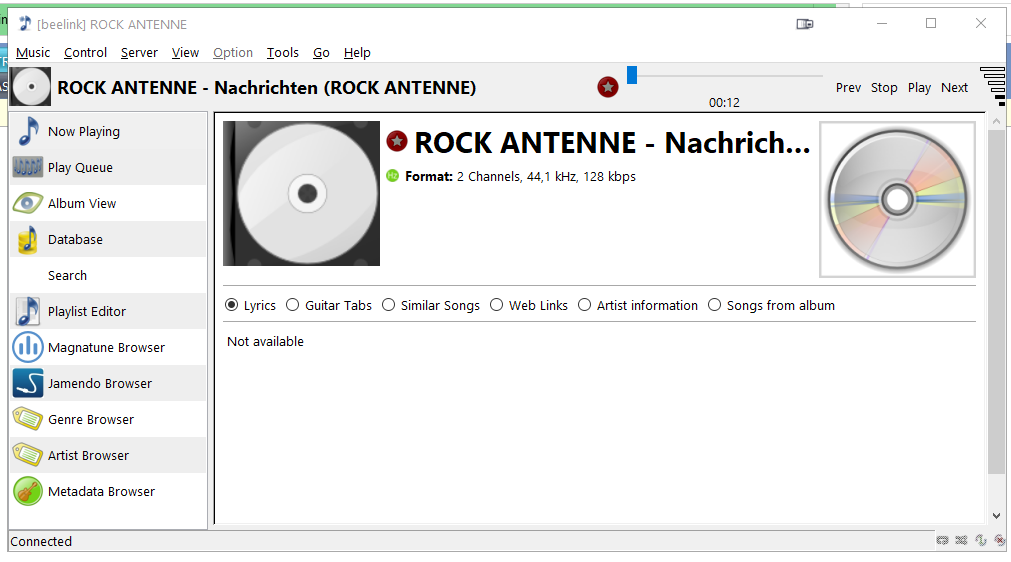Open the Magnatune Browser bars icon
Viewport: 1011px width, 562px height.
click(x=28, y=347)
